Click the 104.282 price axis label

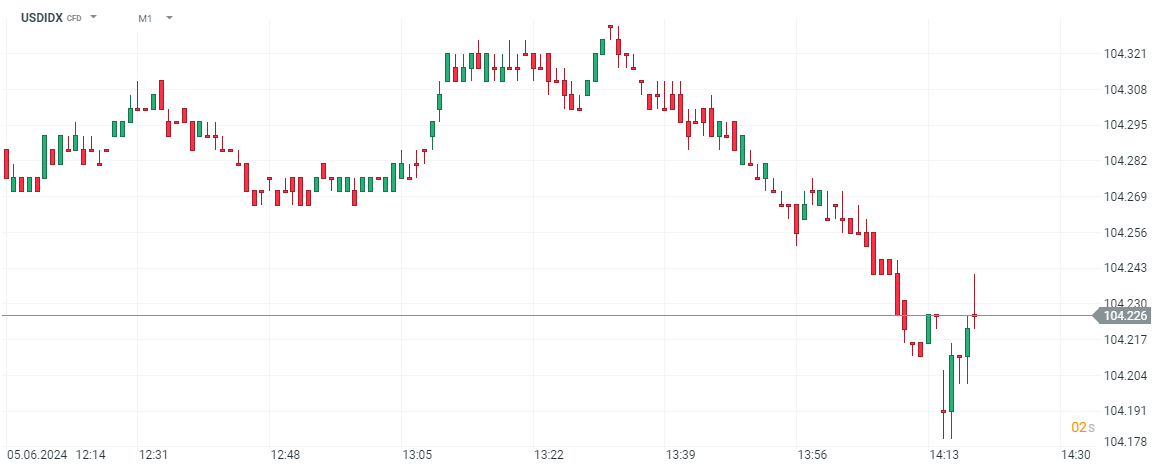coord(1125,161)
